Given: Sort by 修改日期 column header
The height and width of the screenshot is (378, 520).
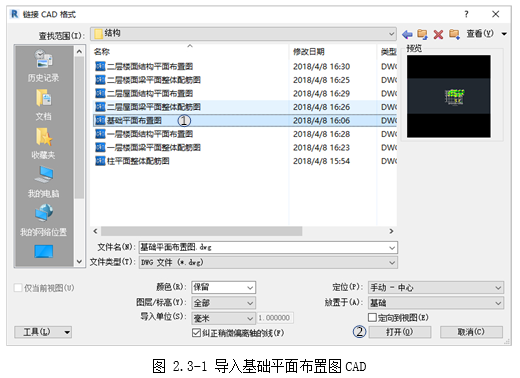Looking at the screenshot, I should tap(309, 52).
